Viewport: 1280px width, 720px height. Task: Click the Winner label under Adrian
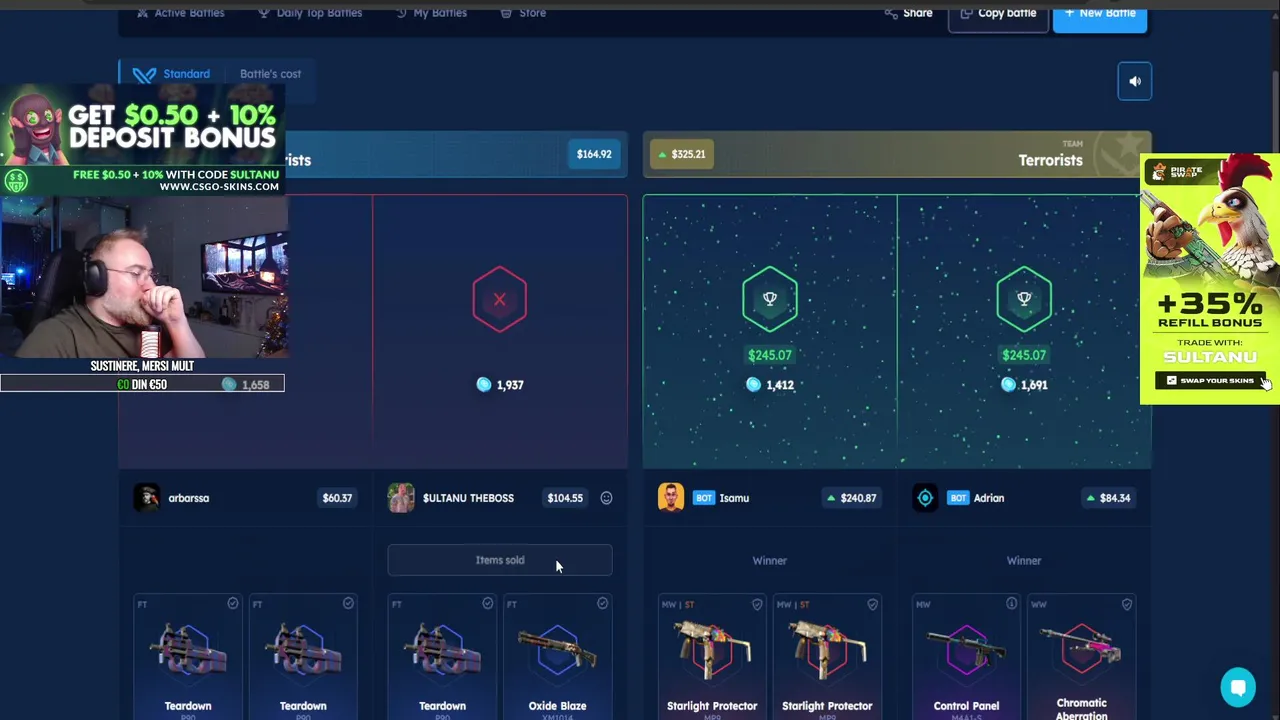1024,561
